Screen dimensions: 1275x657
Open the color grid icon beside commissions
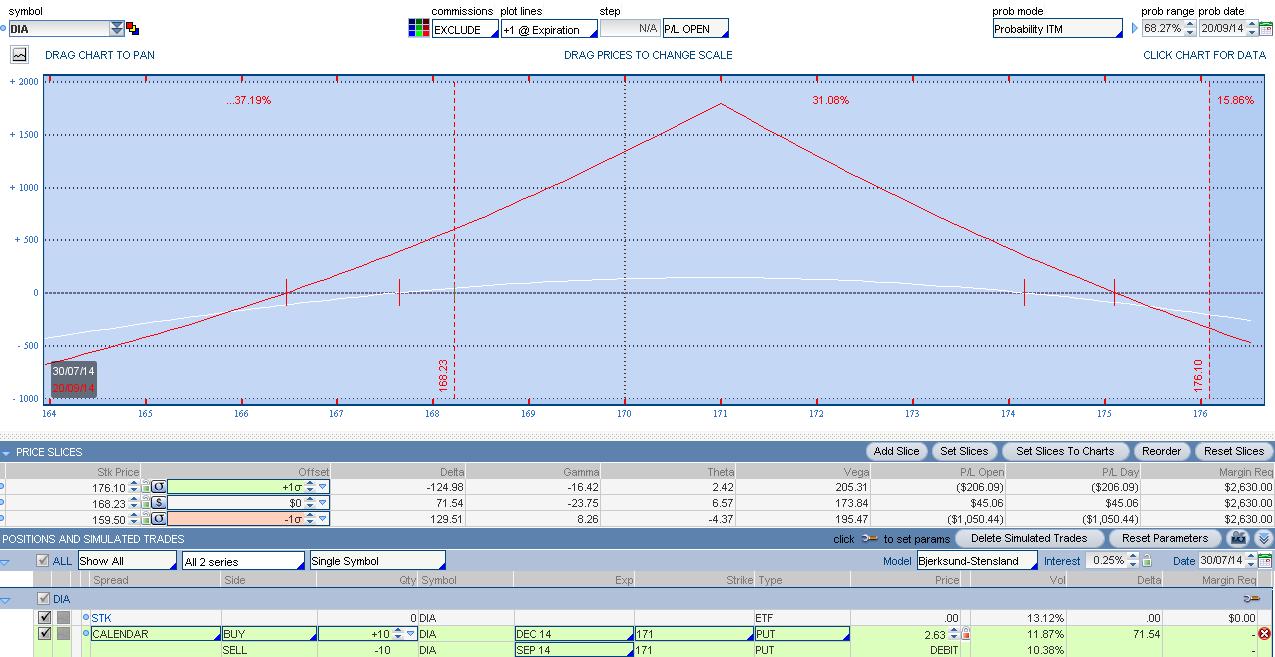coord(418,28)
